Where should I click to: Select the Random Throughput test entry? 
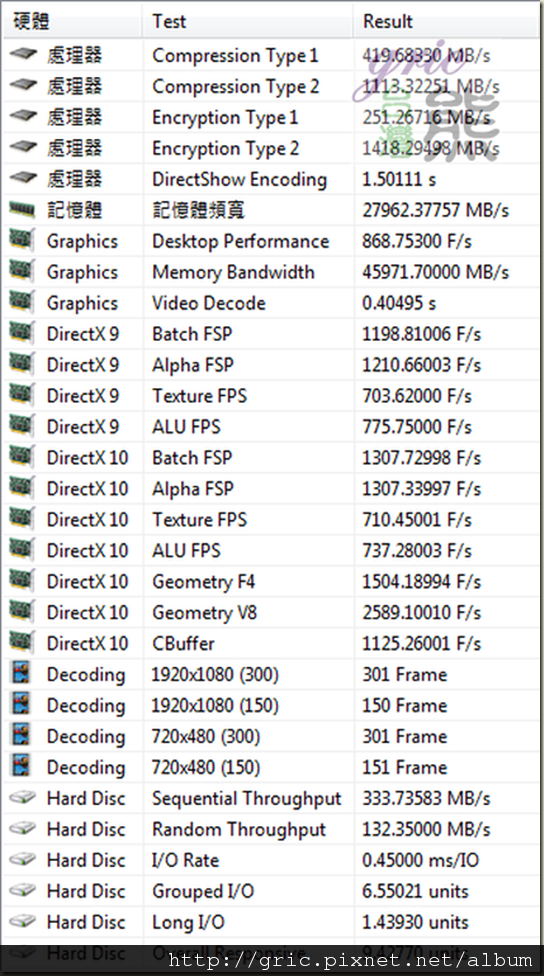(x=239, y=829)
